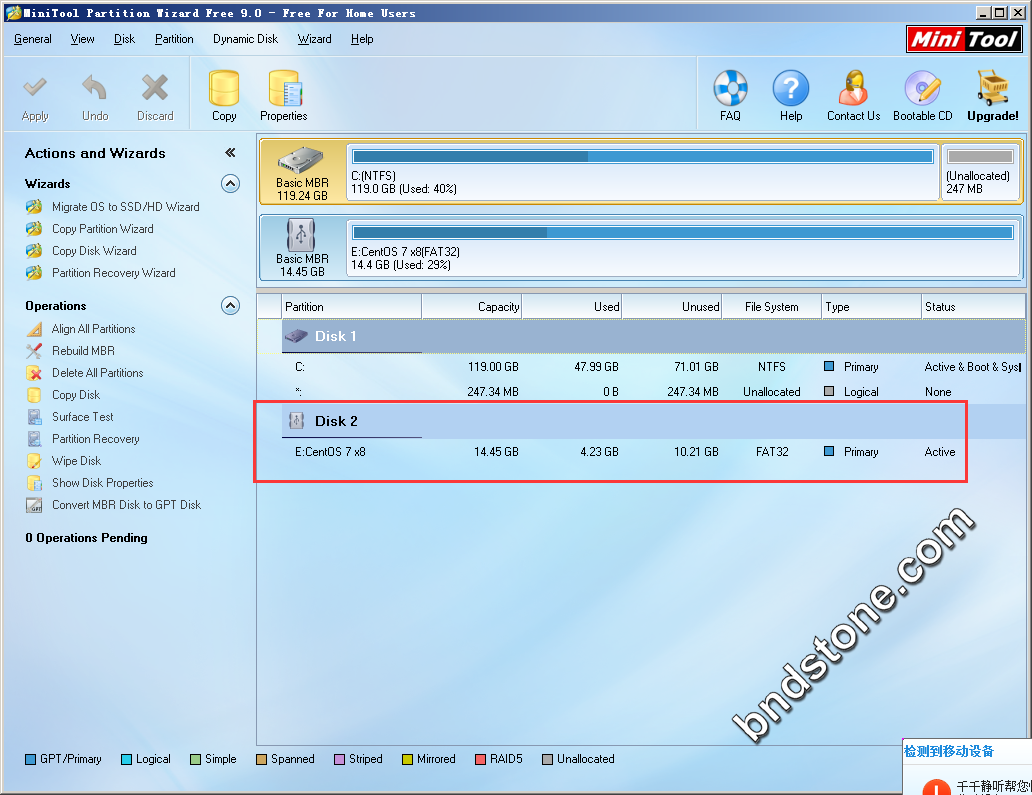Click Convert MBR Disk to GPT Disk
This screenshot has height=795, width=1032.
(x=126, y=505)
